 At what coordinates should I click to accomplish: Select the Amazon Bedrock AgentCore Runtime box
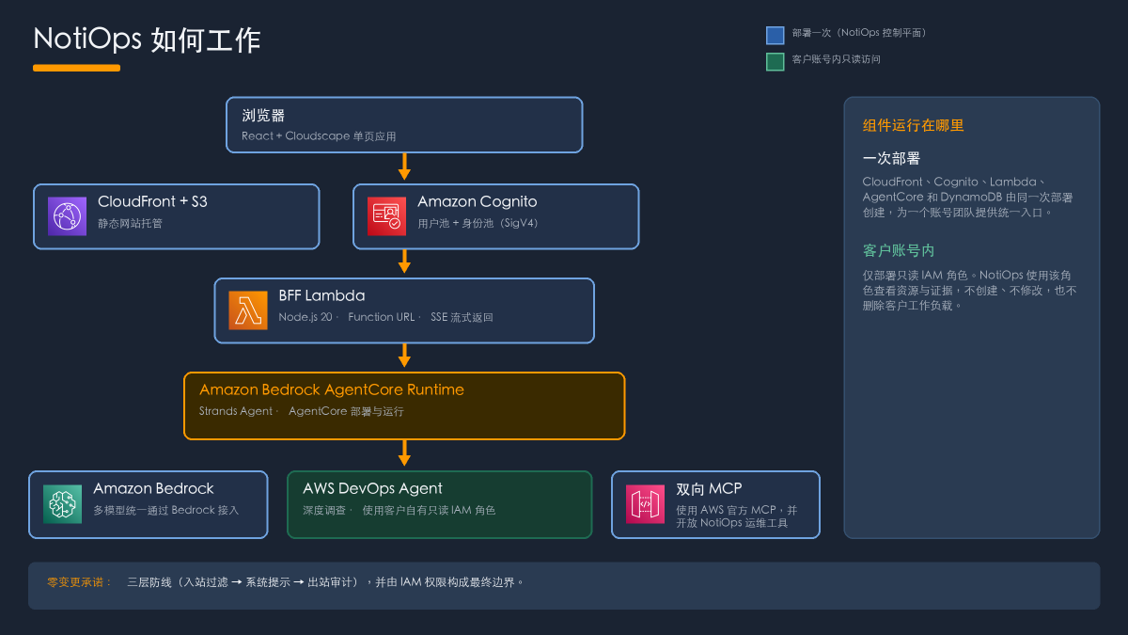(404, 406)
